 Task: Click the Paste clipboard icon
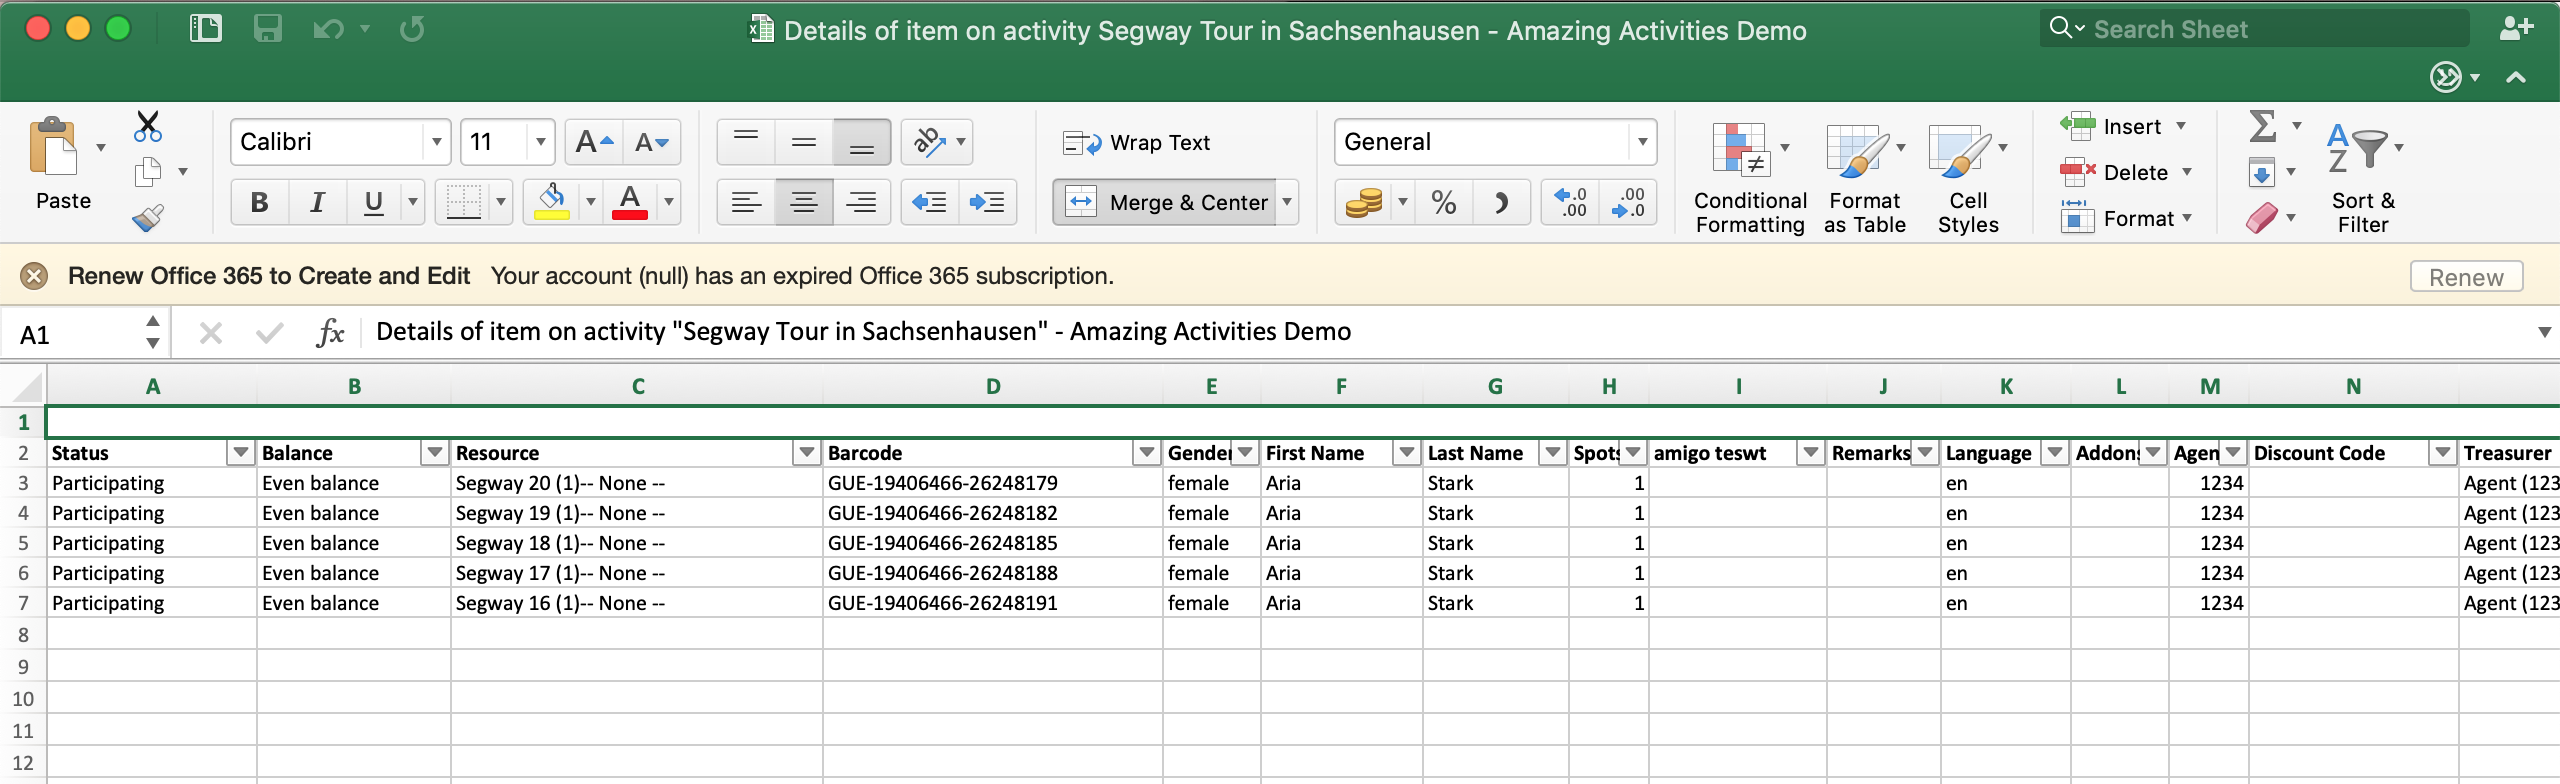[x=54, y=148]
